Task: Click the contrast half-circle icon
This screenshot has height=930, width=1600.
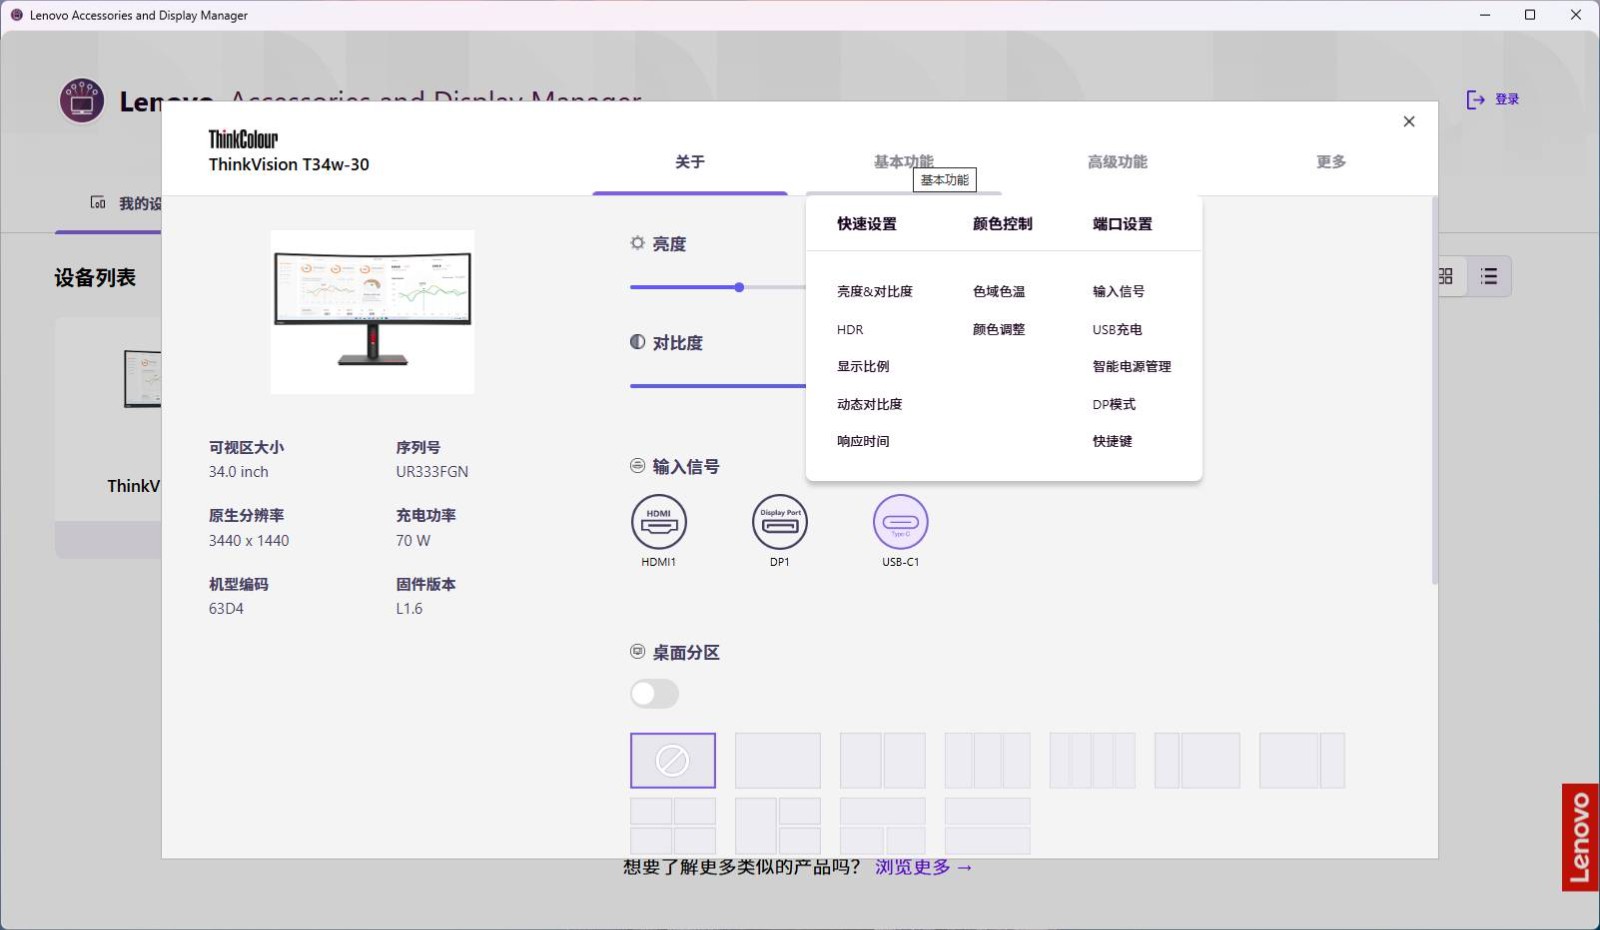Action: 638,342
